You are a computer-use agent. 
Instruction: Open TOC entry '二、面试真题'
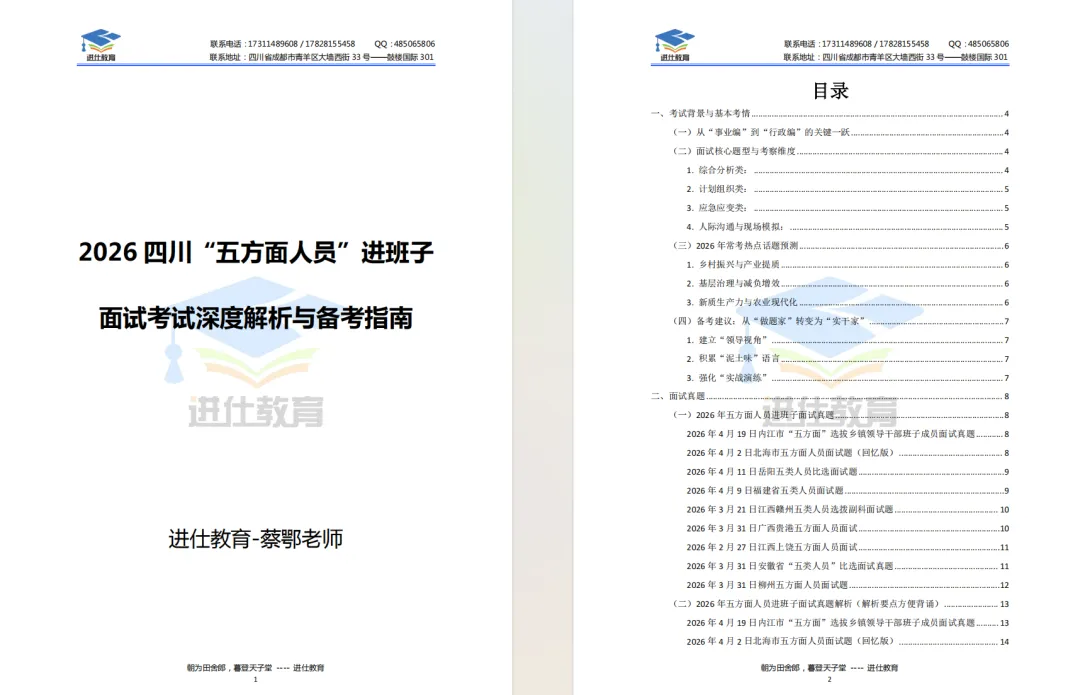[830, 396]
